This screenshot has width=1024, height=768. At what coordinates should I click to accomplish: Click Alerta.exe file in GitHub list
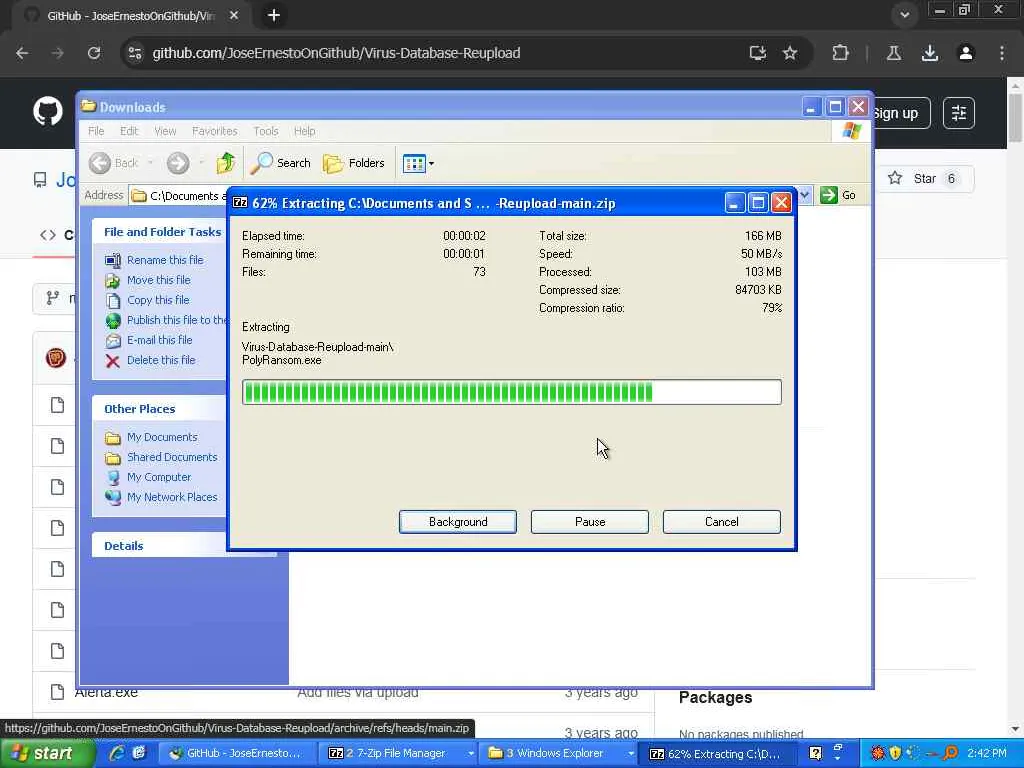point(106,692)
